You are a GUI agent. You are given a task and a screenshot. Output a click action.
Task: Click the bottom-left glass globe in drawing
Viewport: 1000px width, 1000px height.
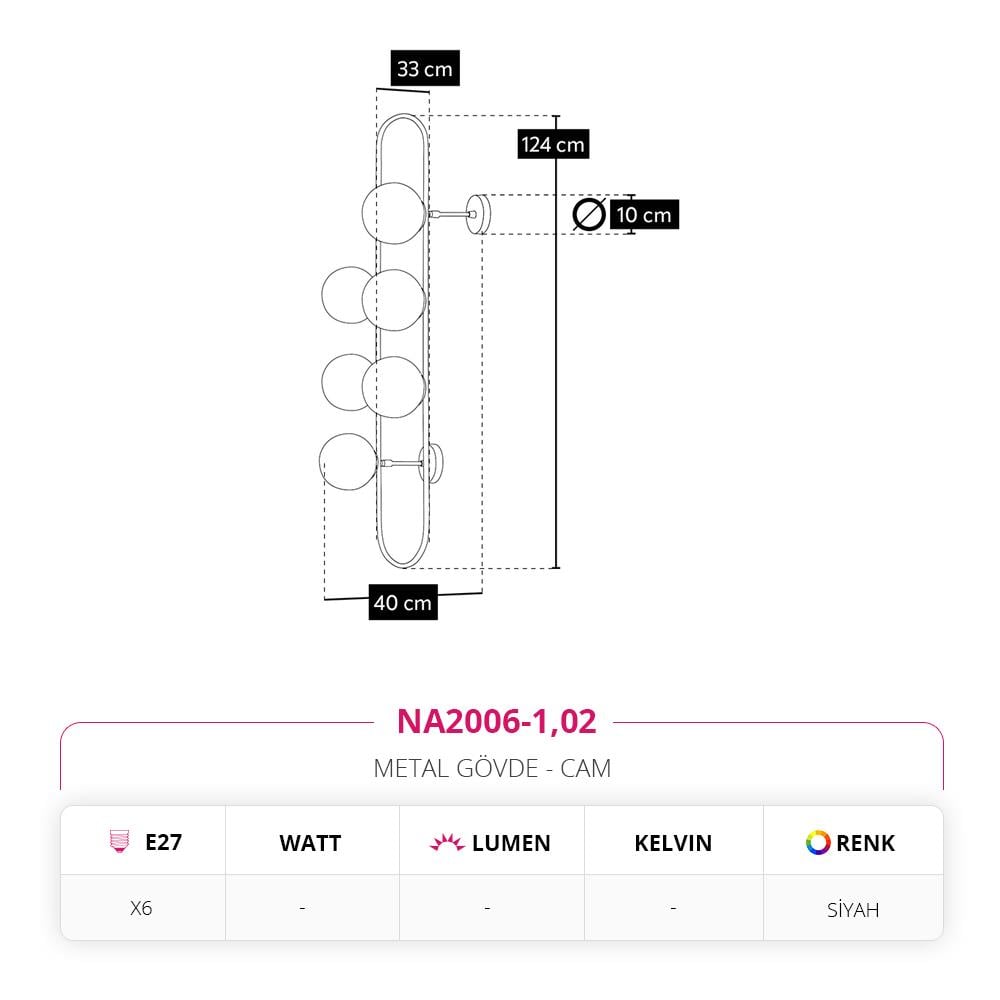coord(348,462)
